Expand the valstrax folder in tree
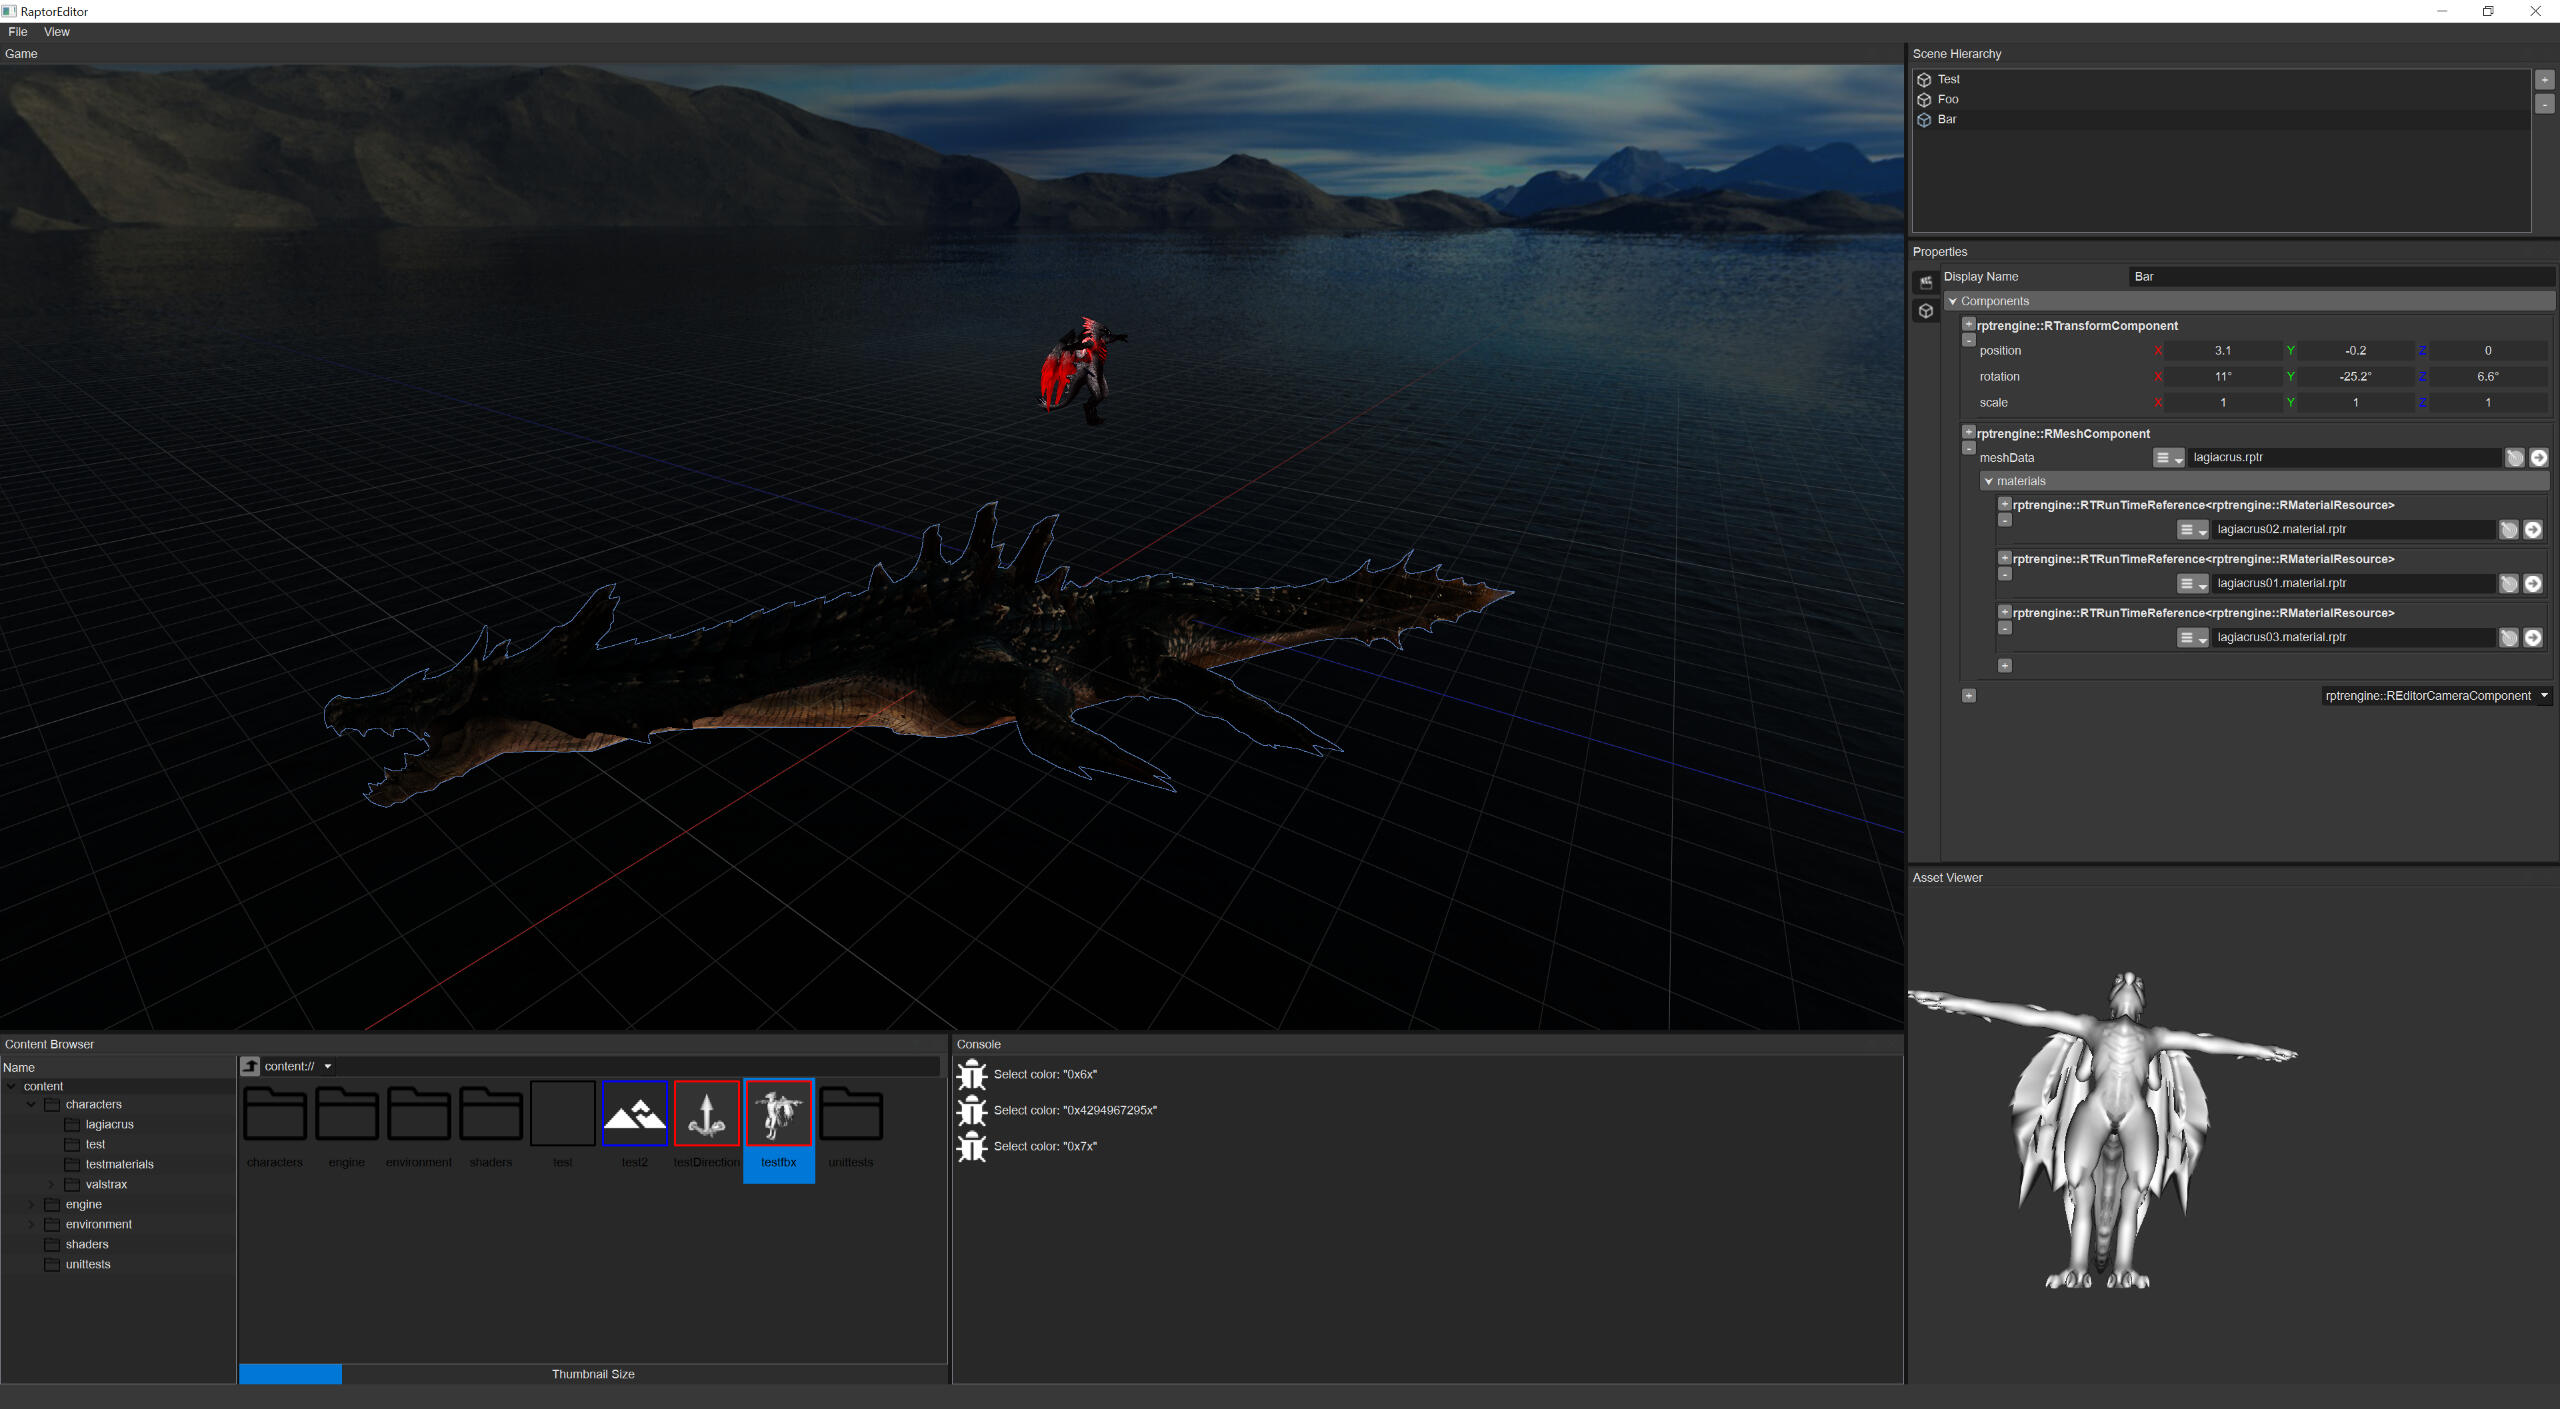The width and height of the screenshot is (2560, 1409). pyautogui.click(x=51, y=1185)
